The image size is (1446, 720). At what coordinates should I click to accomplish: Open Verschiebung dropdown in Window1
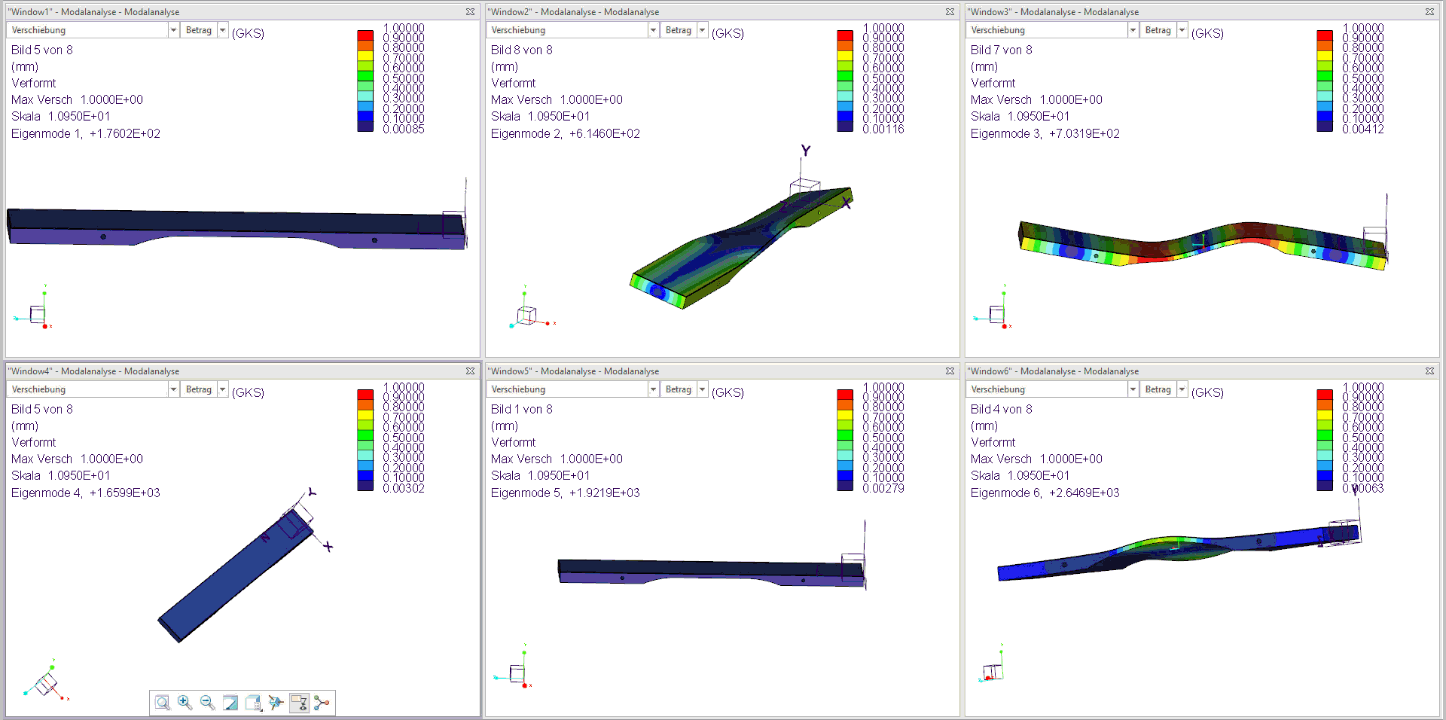(173, 30)
